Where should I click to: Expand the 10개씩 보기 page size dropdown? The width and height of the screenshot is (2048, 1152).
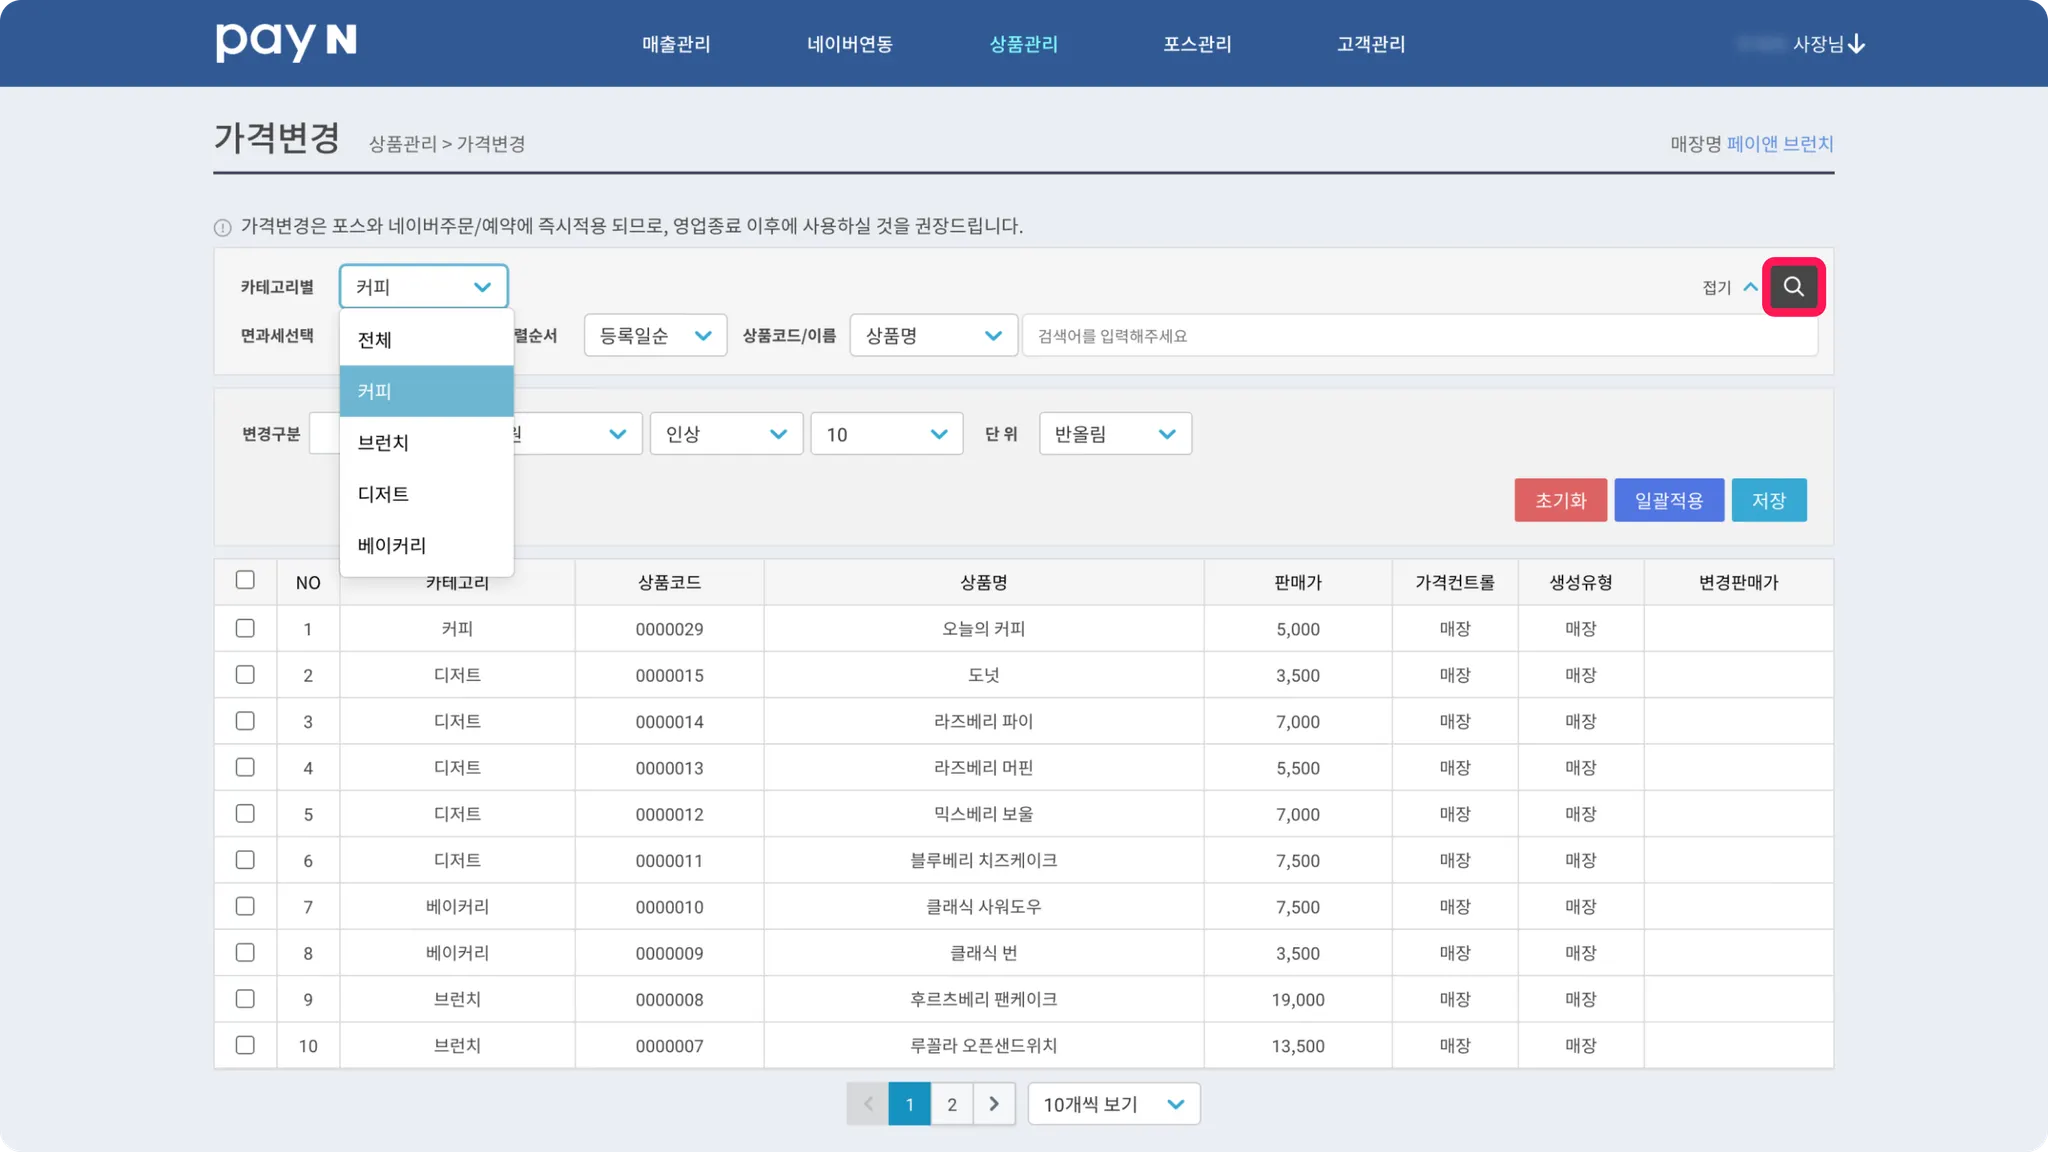[x=1113, y=1104]
